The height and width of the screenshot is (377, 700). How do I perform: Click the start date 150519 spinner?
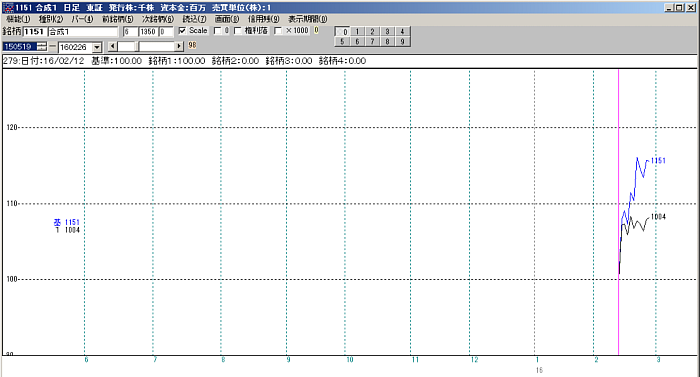pyautogui.click(x=42, y=46)
